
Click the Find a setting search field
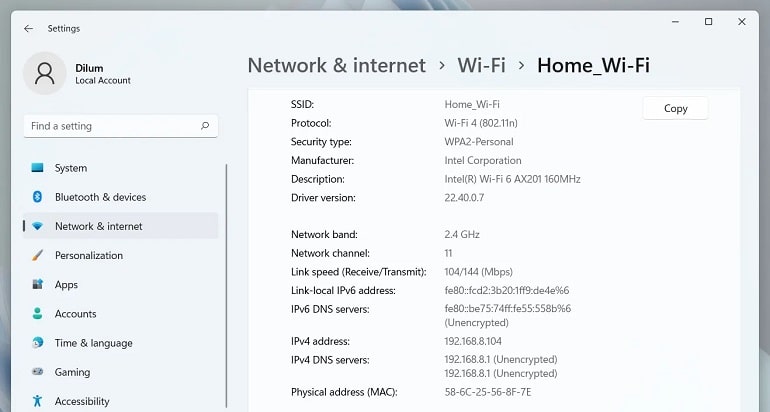pyautogui.click(x=121, y=126)
